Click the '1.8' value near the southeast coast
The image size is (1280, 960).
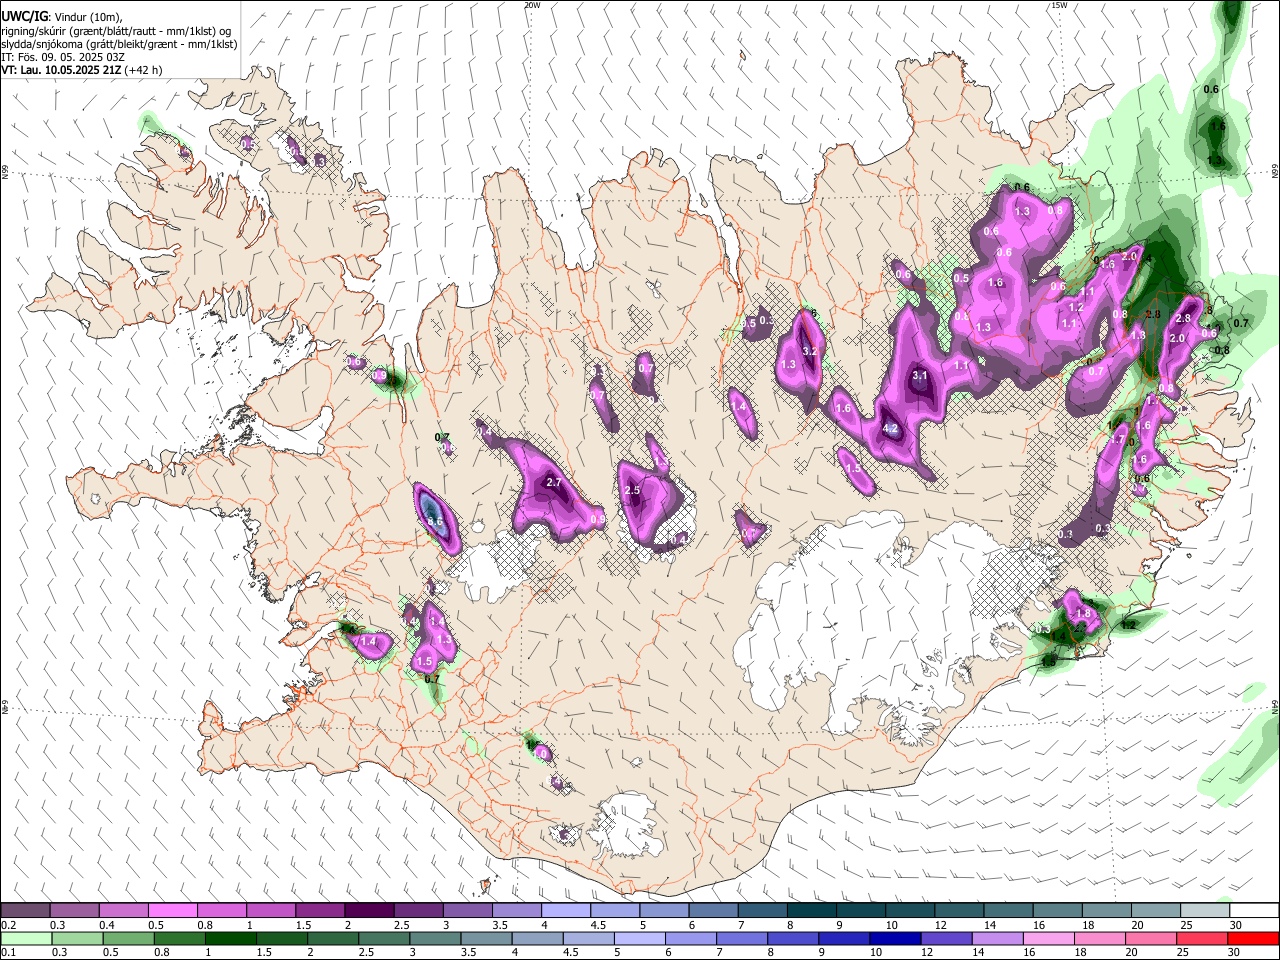1082,613
